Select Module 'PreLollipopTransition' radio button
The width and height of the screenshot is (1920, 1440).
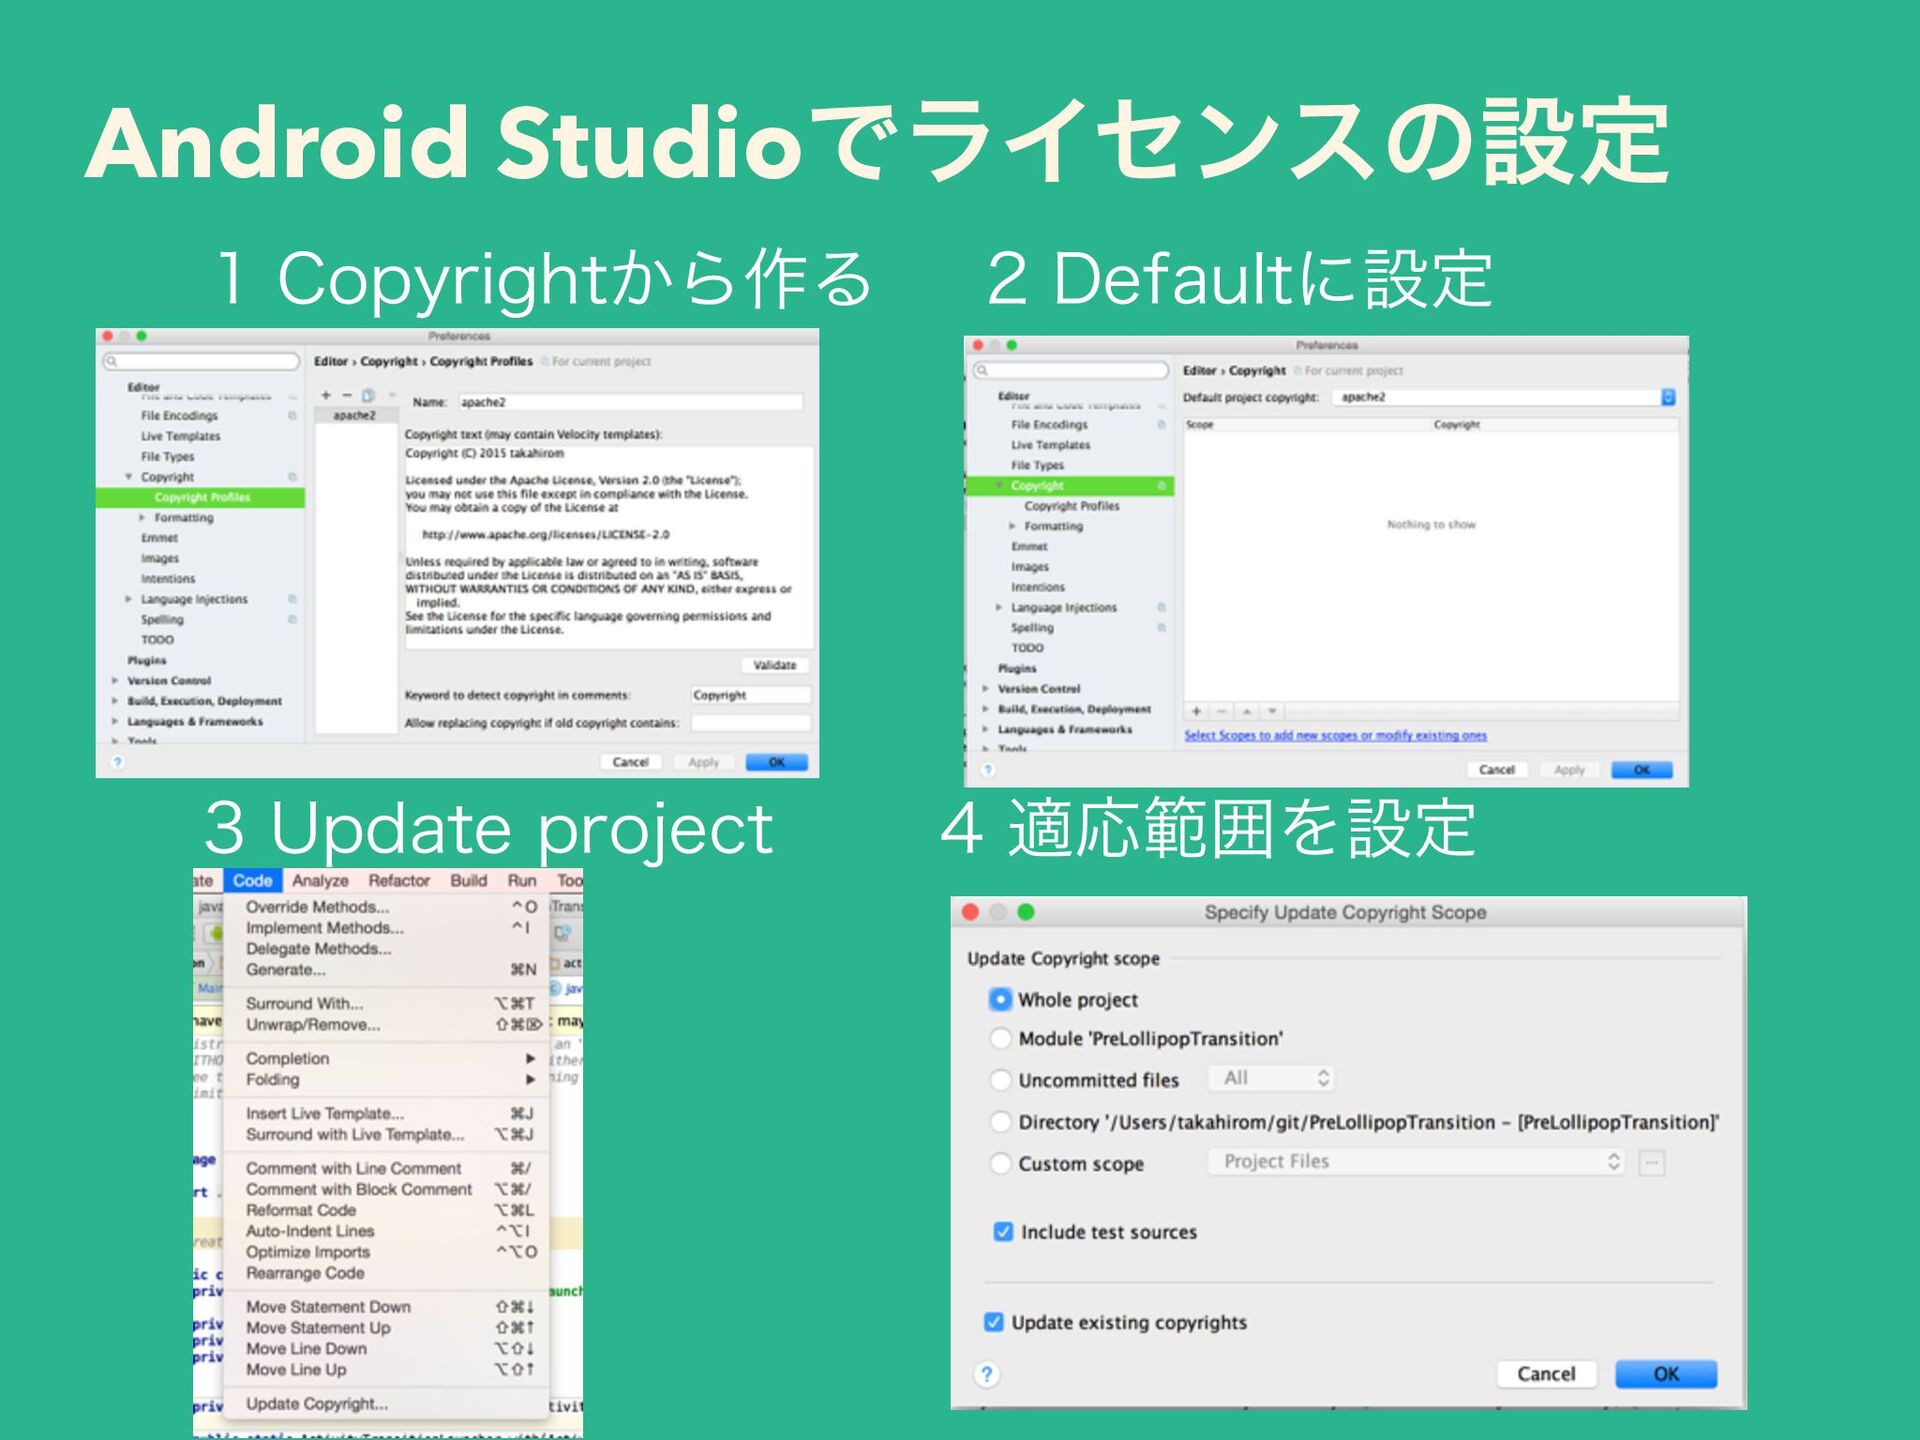1000,1038
